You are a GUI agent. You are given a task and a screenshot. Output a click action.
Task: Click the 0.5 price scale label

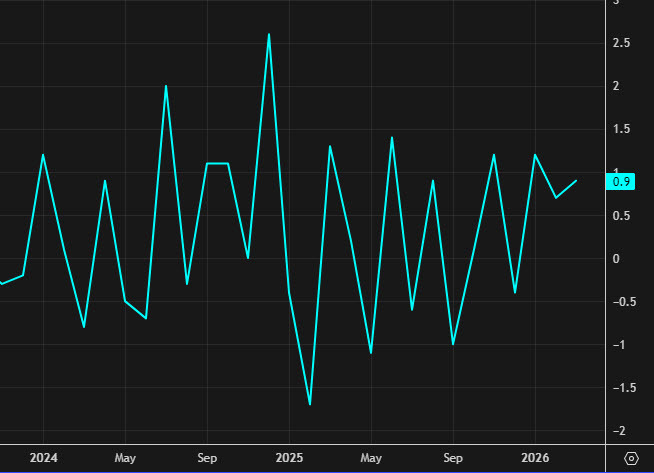click(621, 216)
